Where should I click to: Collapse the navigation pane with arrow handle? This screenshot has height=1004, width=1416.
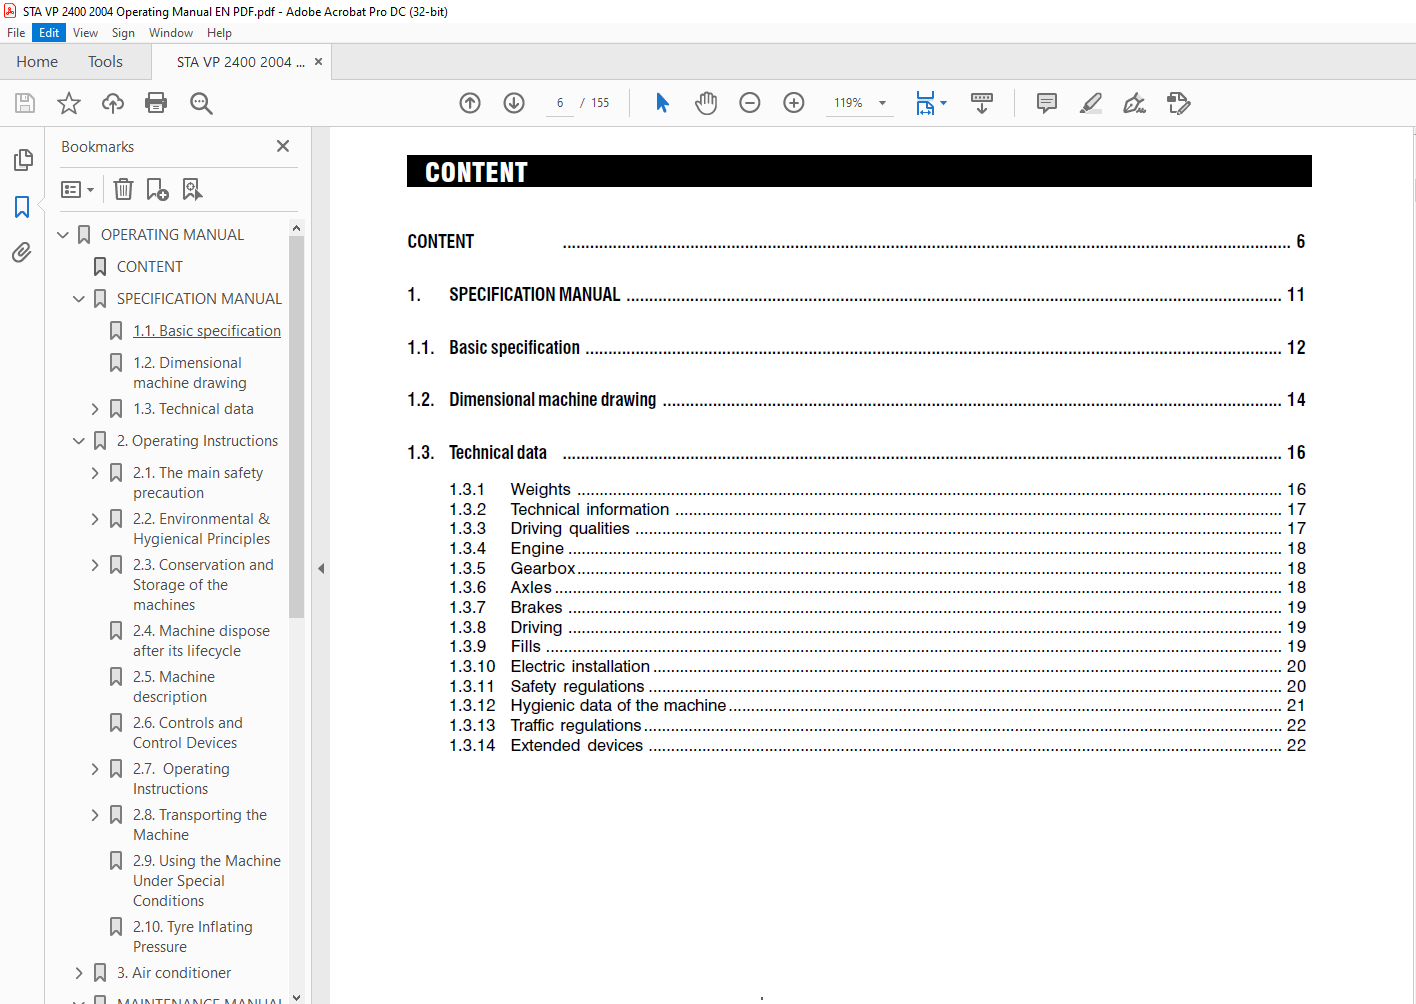tap(321, 568)
